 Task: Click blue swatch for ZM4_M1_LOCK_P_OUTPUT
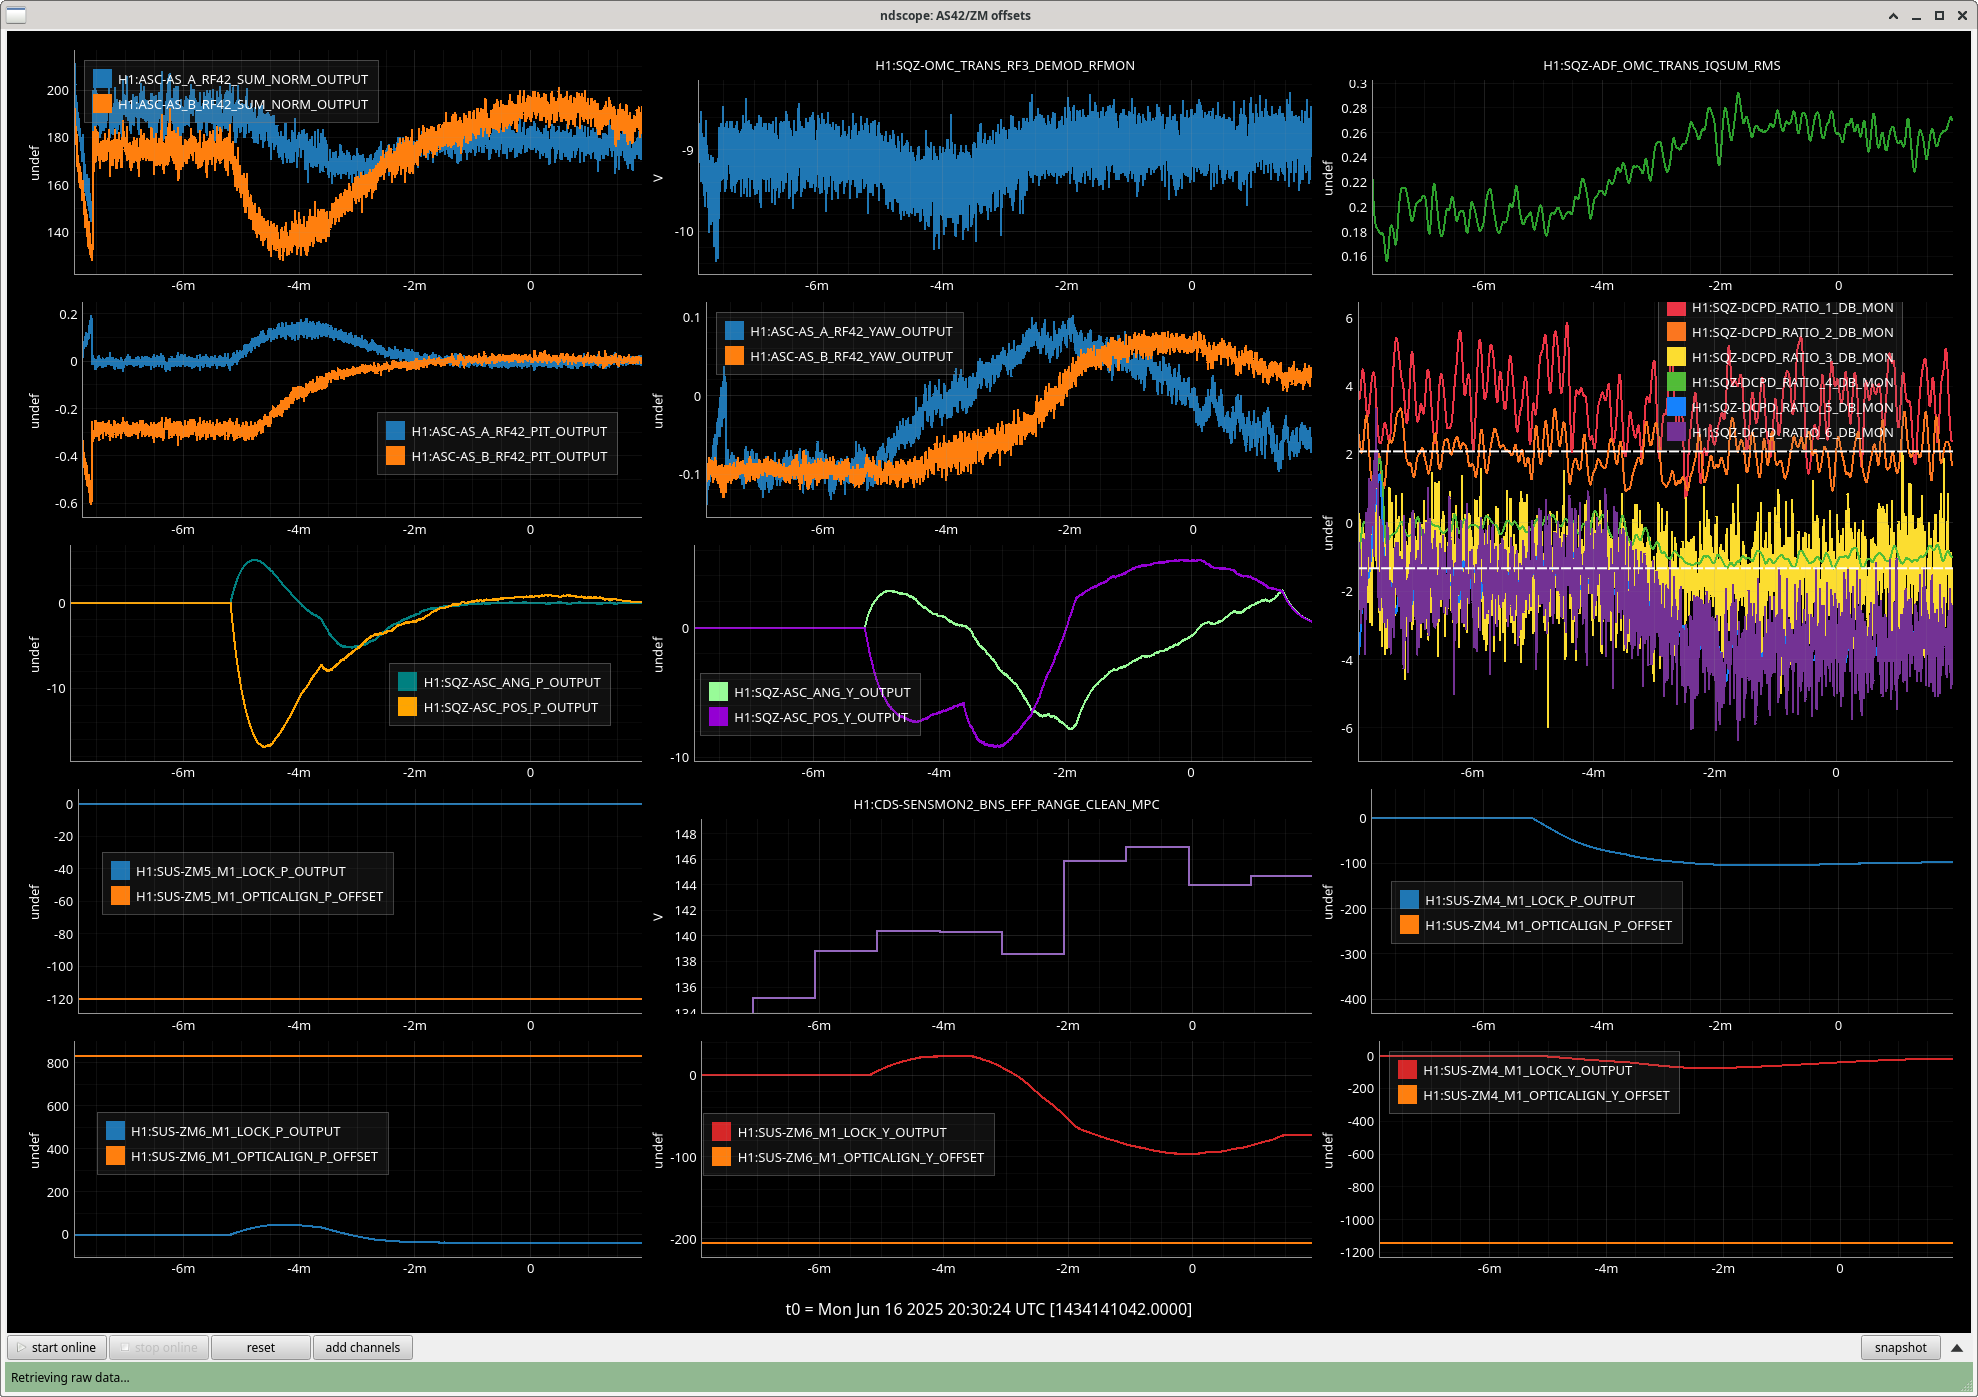(x=1410, y=900)
